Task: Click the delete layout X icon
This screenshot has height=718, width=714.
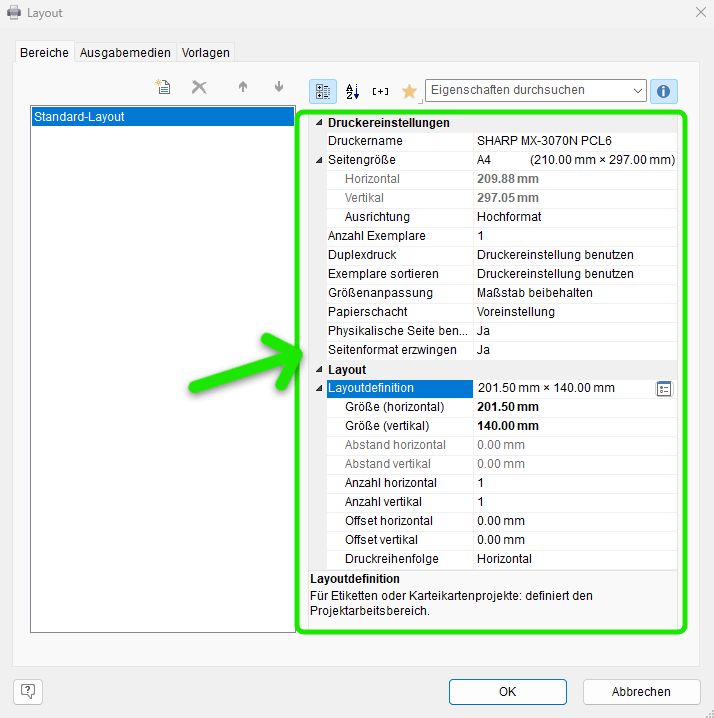Action: [199, 88]
